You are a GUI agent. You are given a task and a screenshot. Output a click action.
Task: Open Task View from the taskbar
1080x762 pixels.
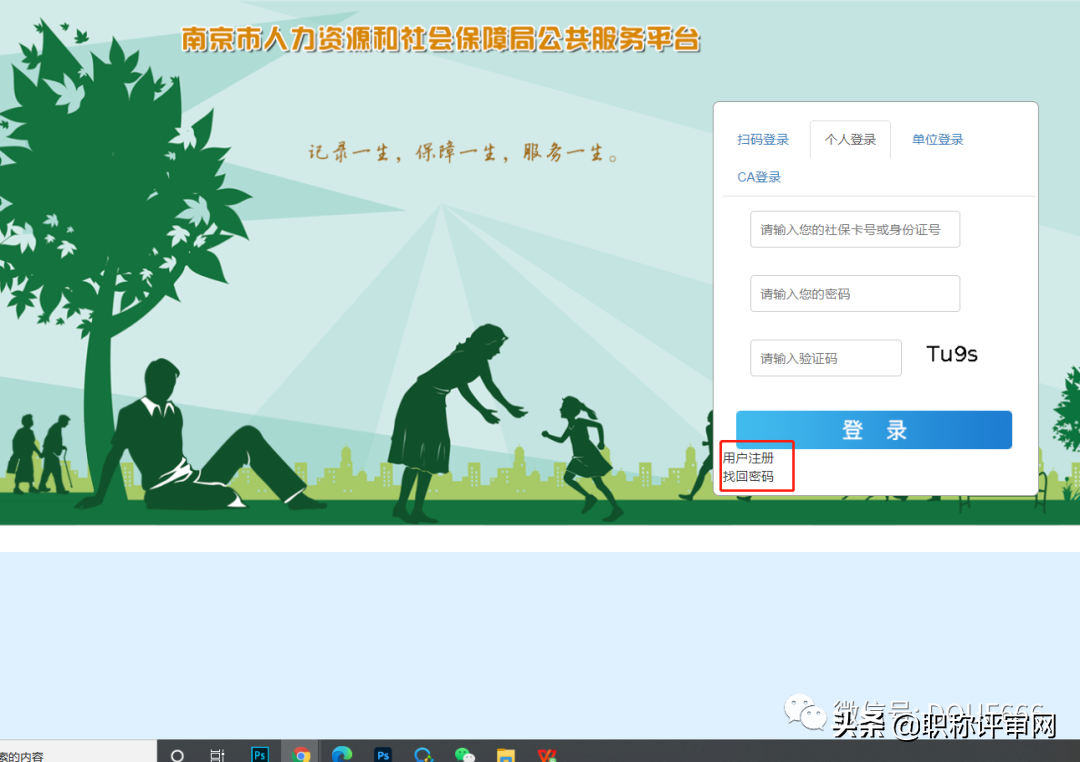pyautogui.click(x=218, y=754)
